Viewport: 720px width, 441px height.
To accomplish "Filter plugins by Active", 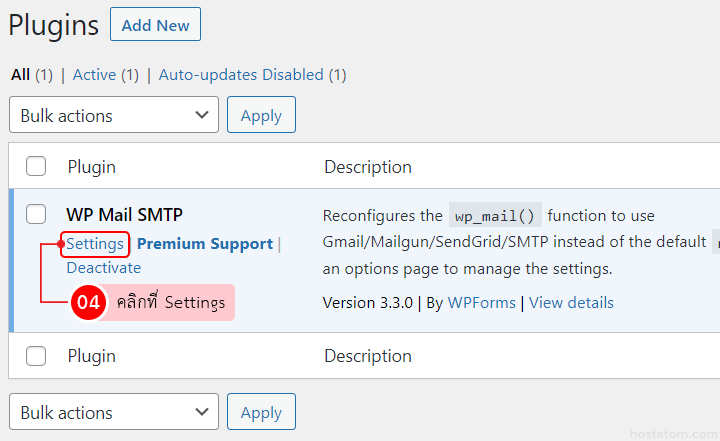I will click(x=94, y=75).
